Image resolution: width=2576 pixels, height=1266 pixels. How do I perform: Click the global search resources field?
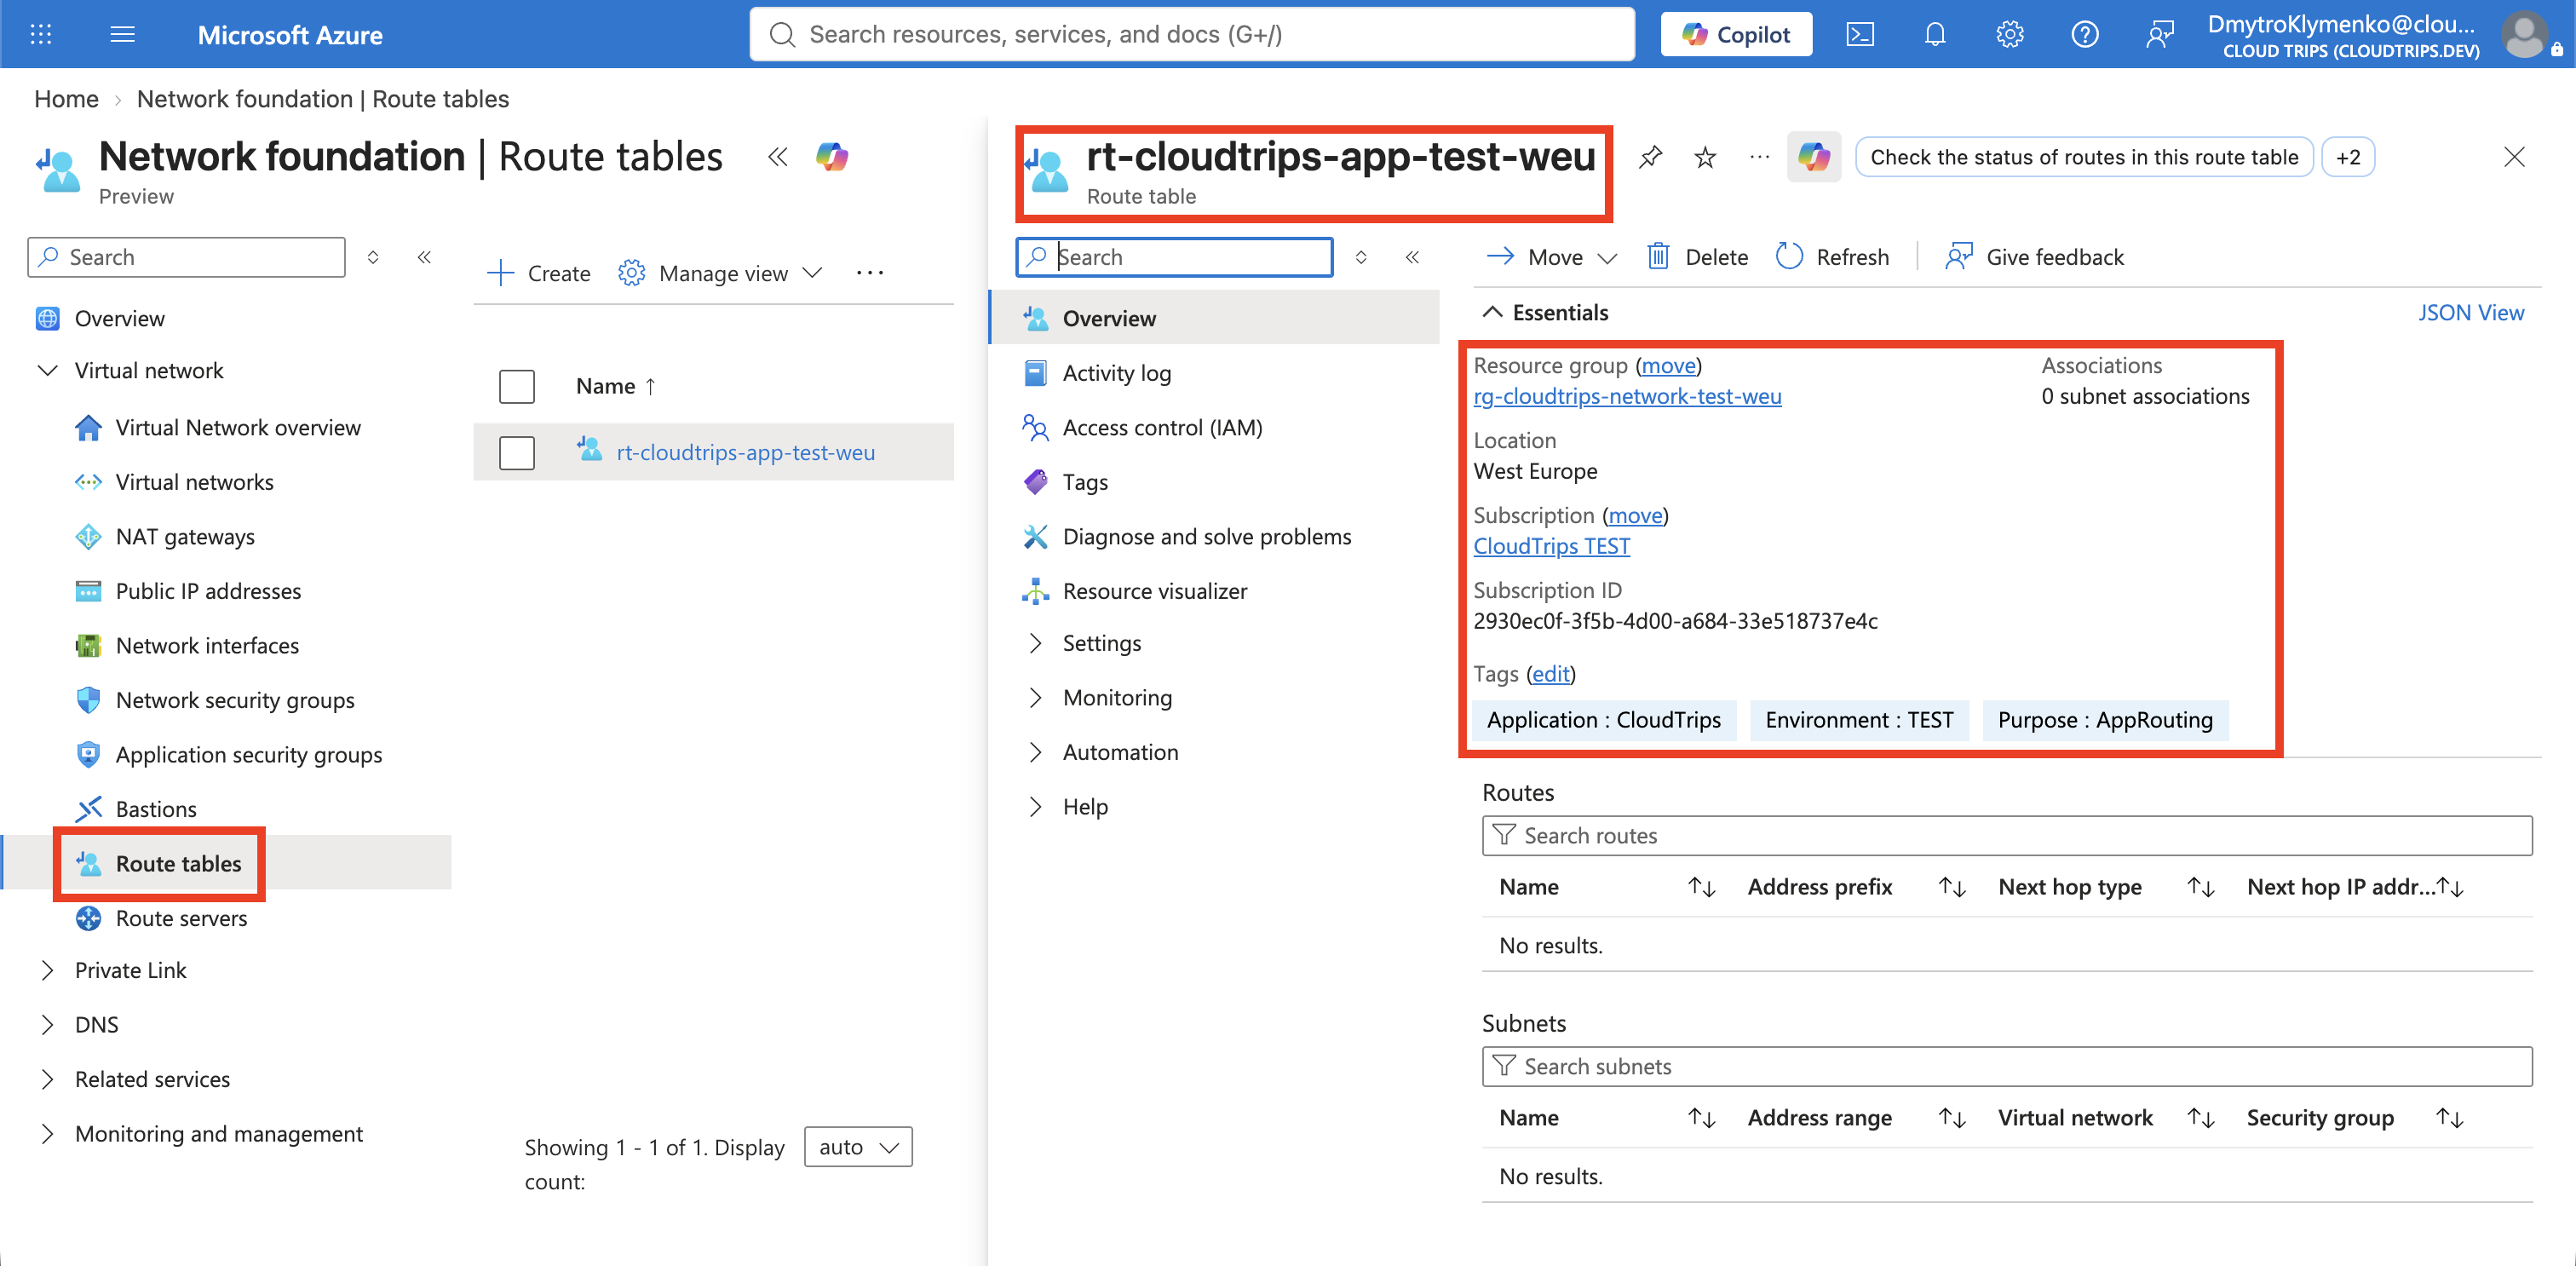[x=1192, y=34]
